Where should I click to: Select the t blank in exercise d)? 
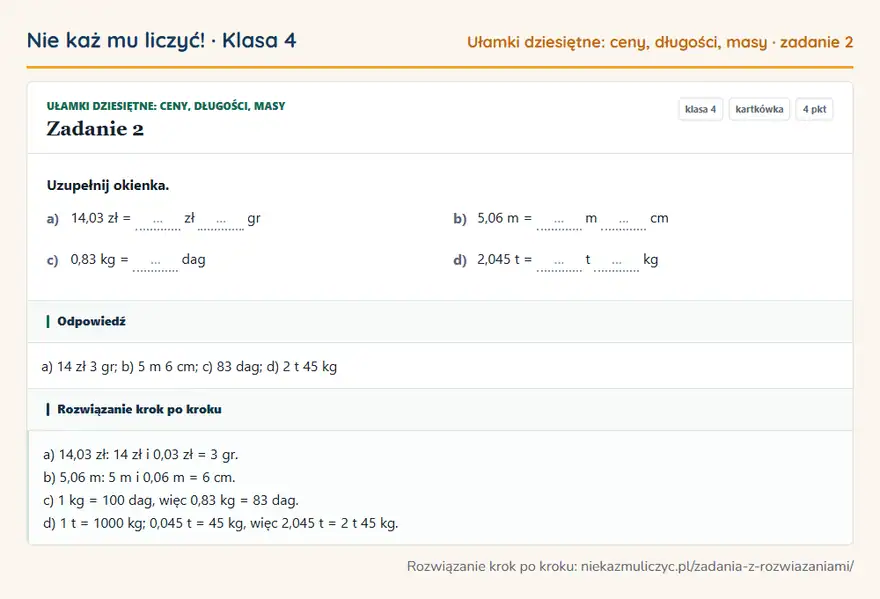[x=559, y=262]
